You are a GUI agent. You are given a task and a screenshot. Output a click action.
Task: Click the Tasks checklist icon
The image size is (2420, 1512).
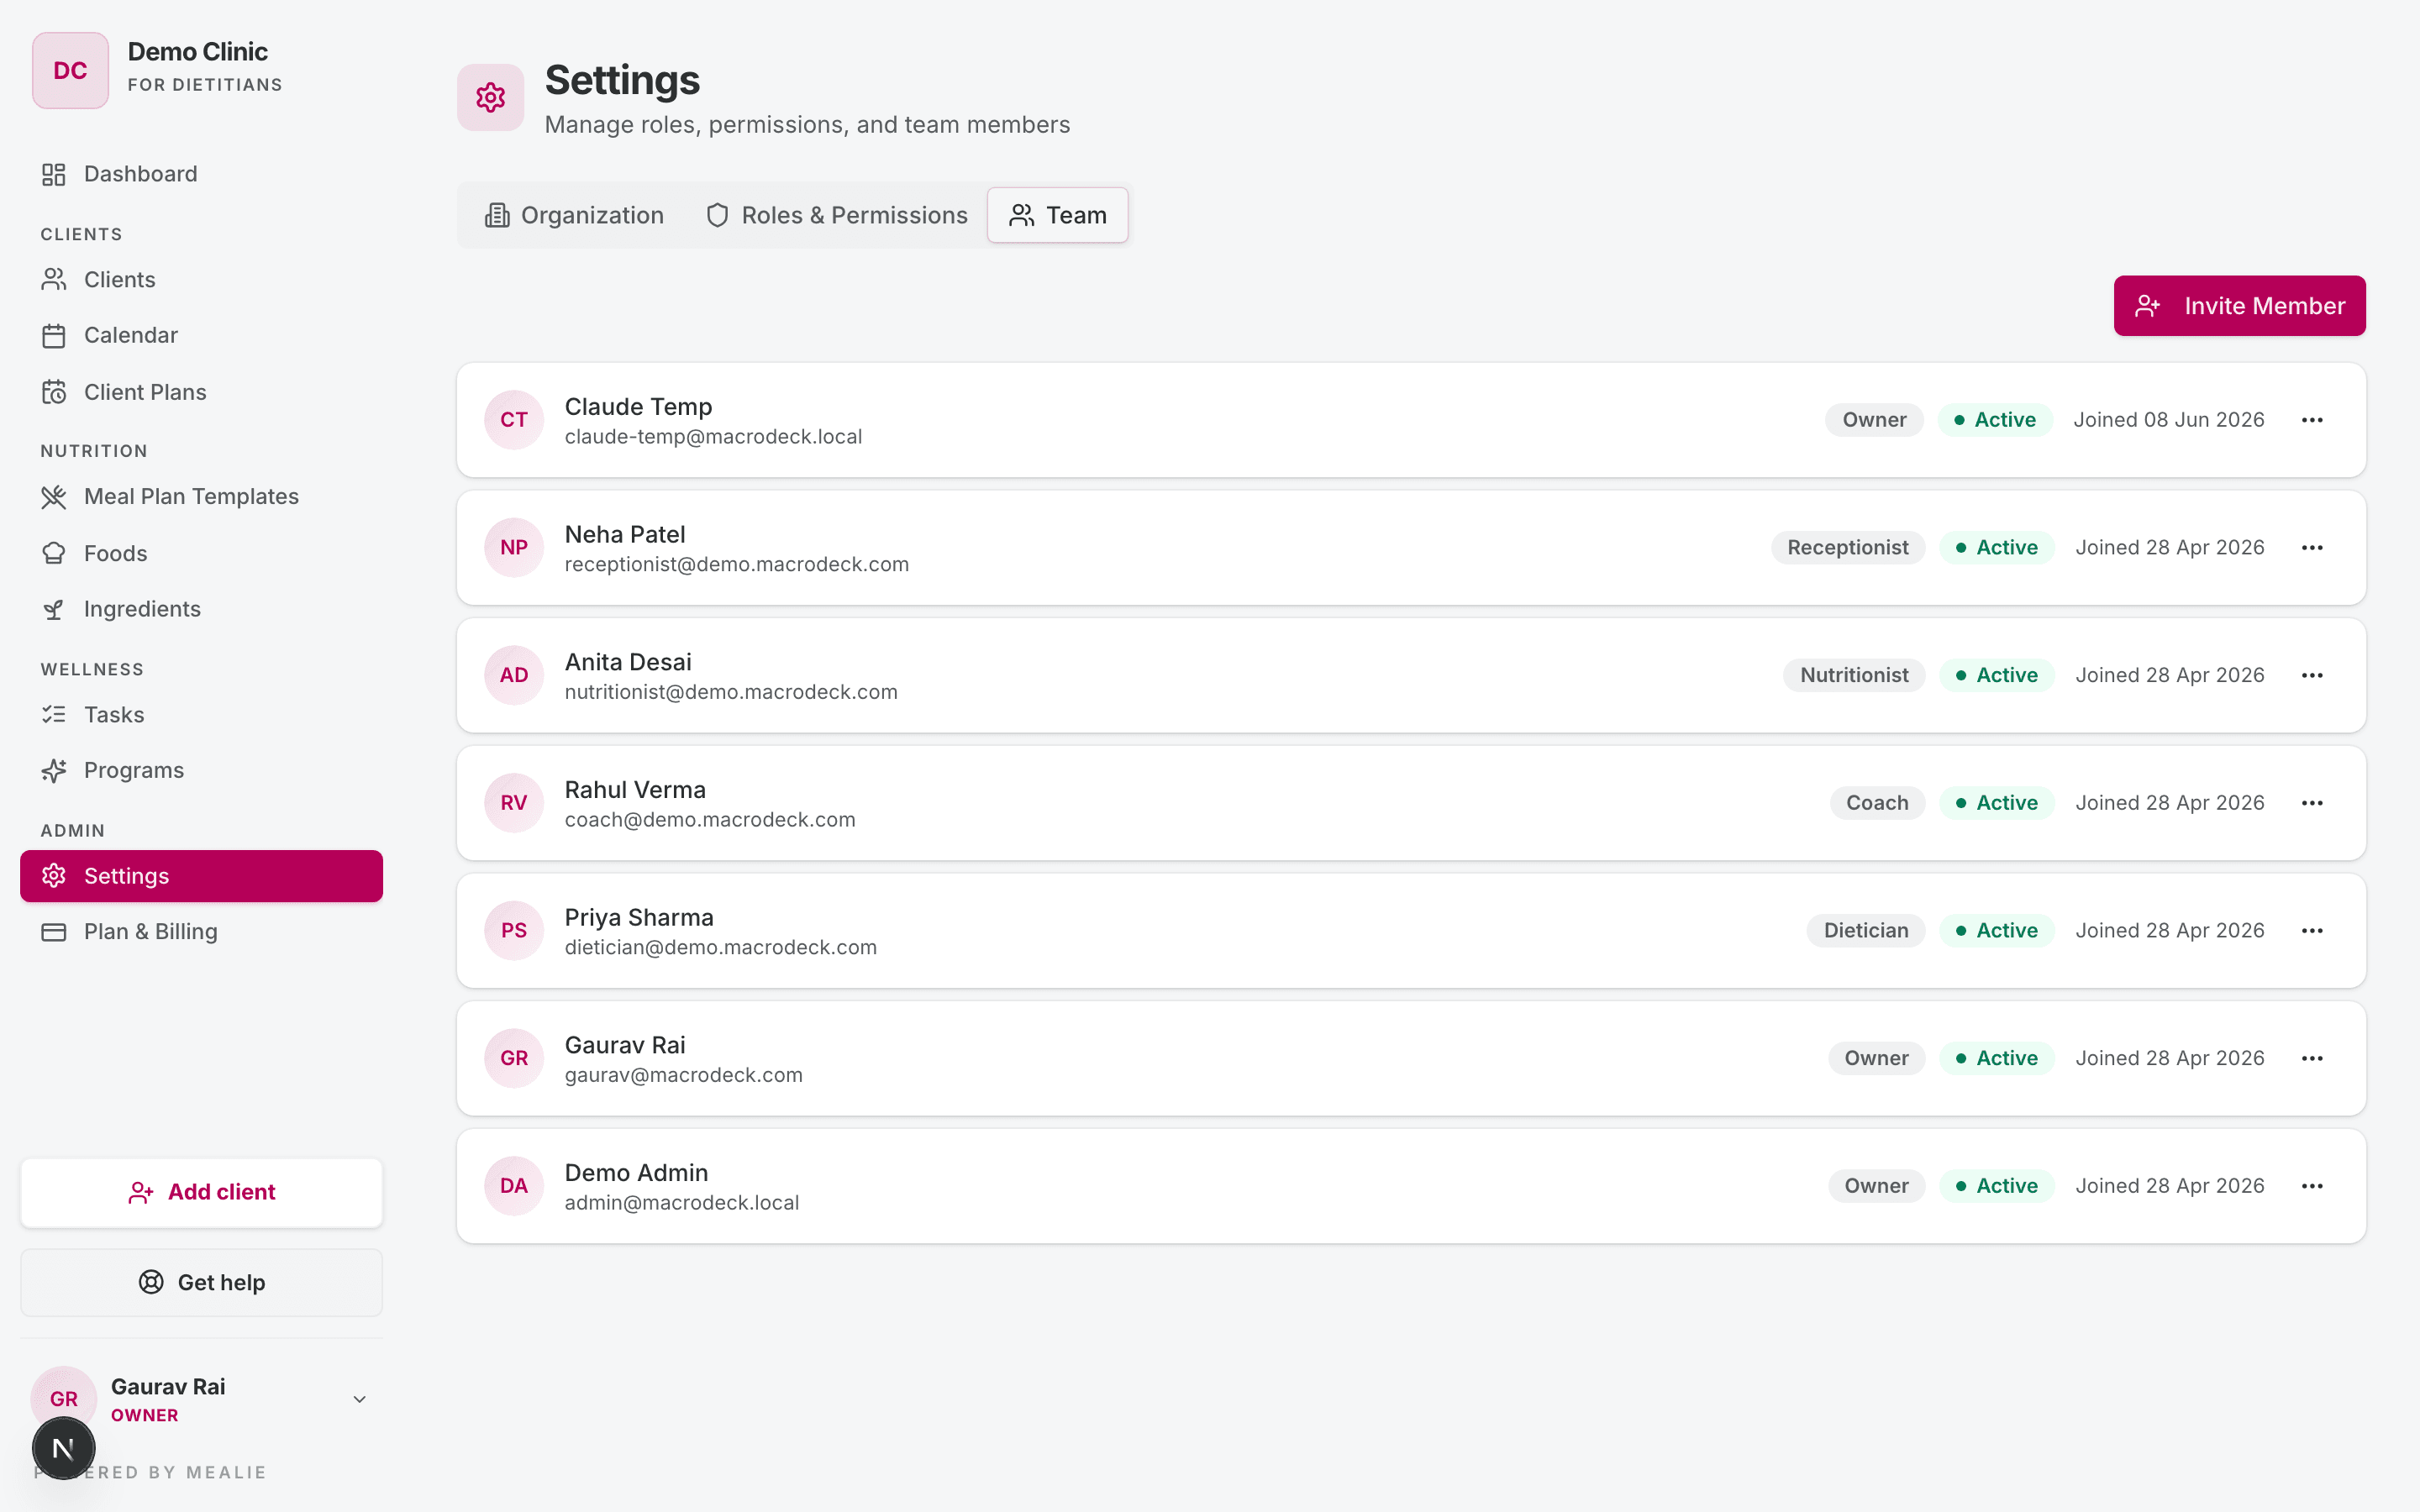54,715
